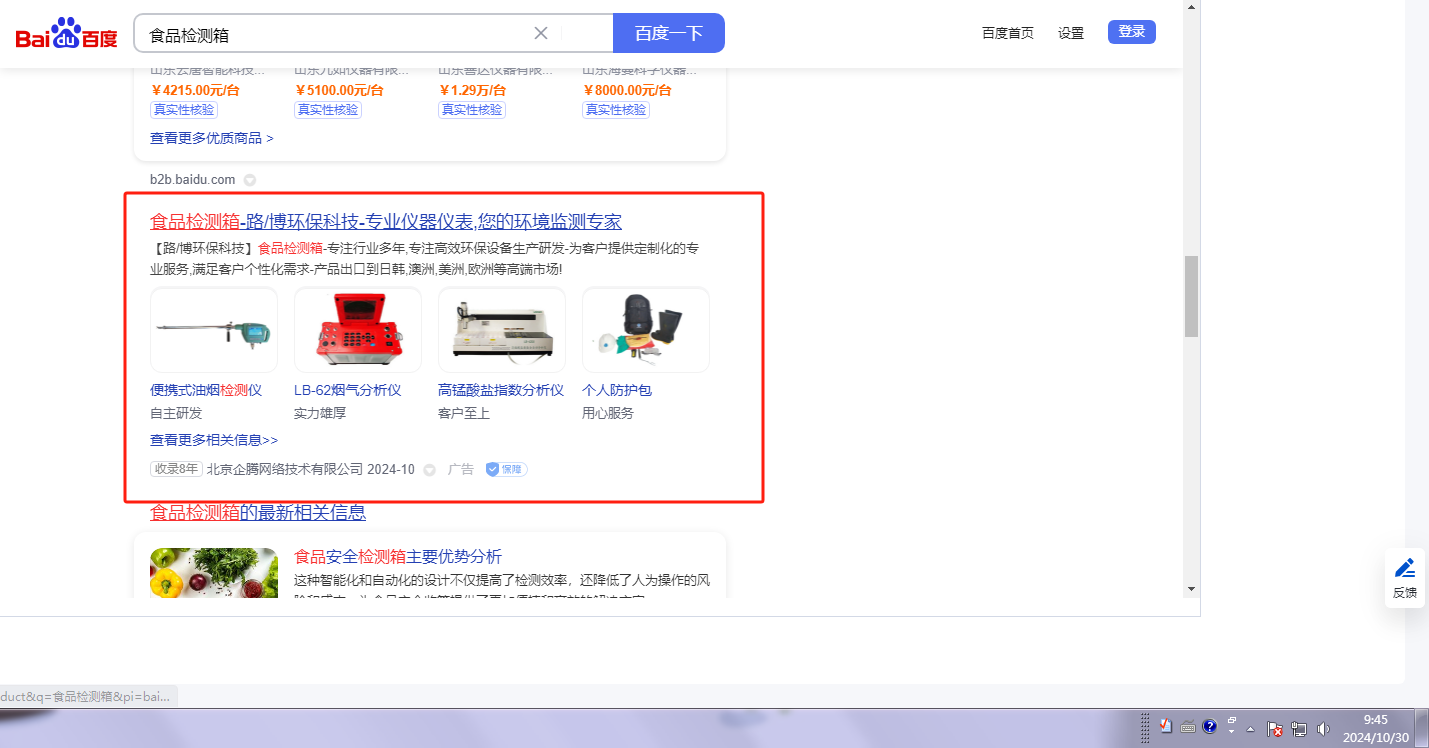Click the Baidu logo

point(67,34)
